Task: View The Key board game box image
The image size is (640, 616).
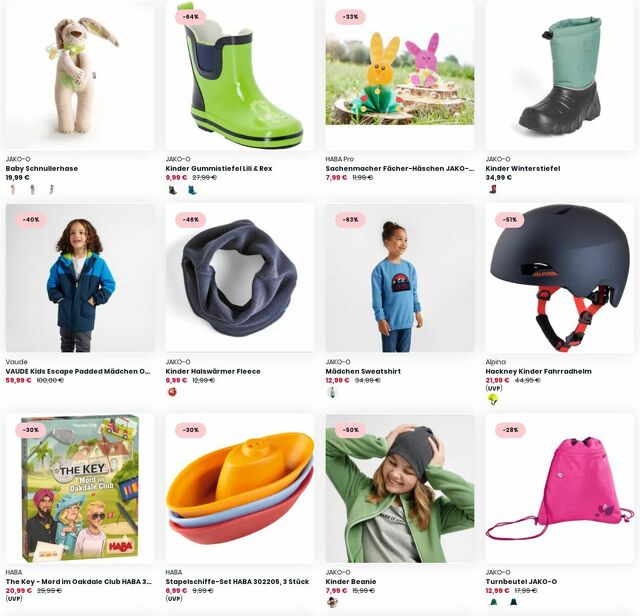Action: coord(80,489)
